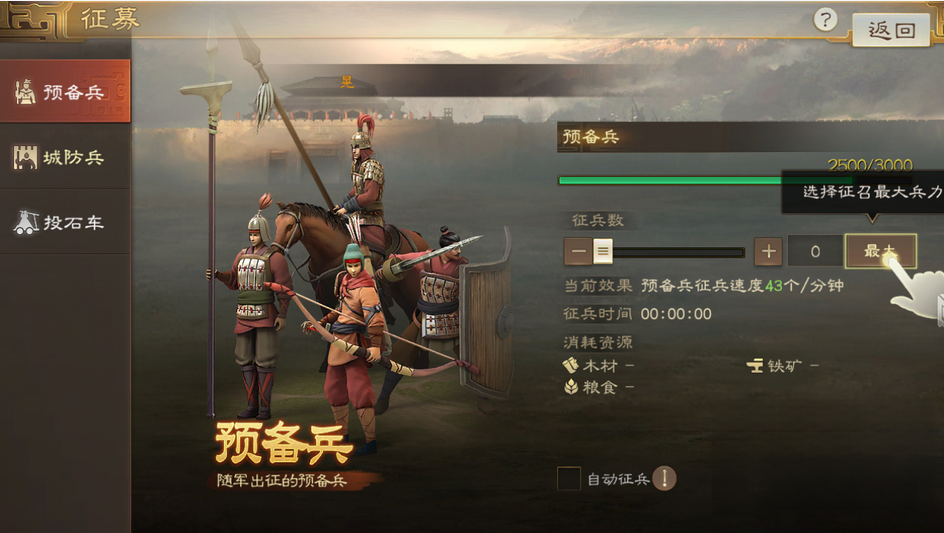
Task: Decrease the recruit count with the minus button
Action: (577, 251)
